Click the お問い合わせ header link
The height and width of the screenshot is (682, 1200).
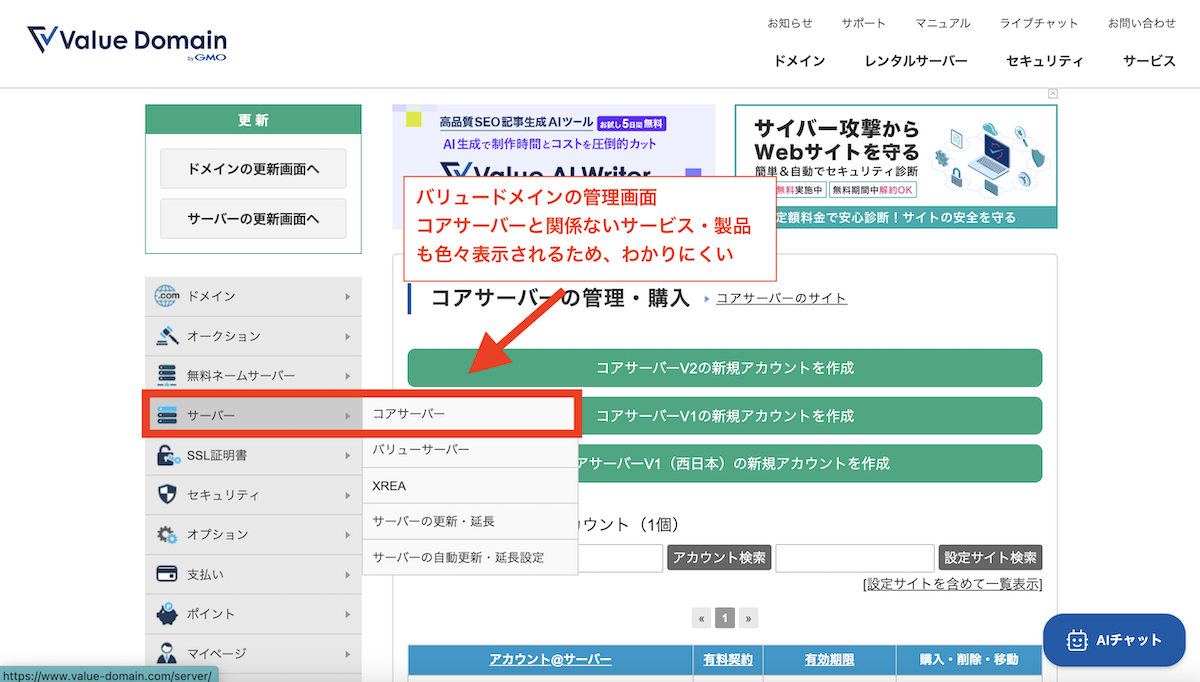1142,23
